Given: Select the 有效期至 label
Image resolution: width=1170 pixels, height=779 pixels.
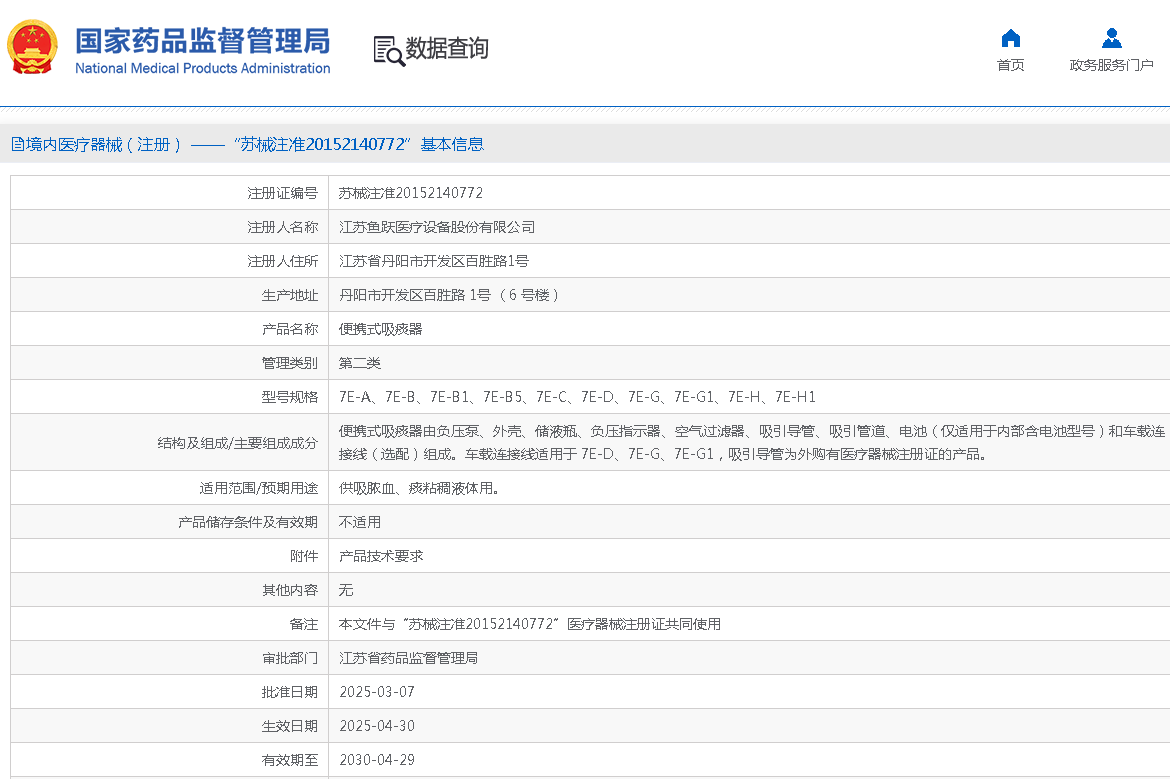Looking at the screenshot, I should (290, 760).
